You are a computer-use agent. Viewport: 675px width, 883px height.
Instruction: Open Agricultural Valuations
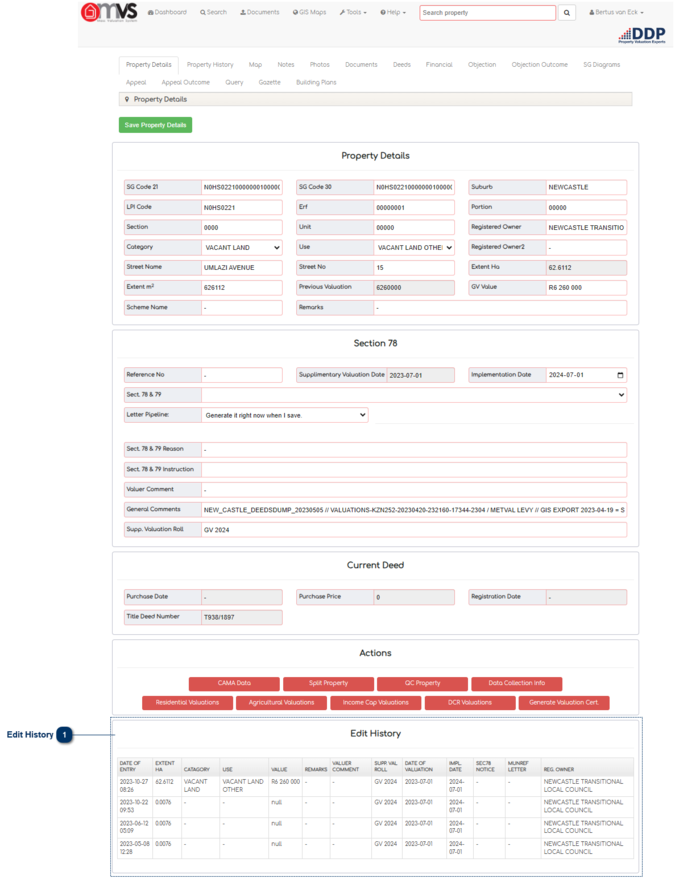coord(281,703)
